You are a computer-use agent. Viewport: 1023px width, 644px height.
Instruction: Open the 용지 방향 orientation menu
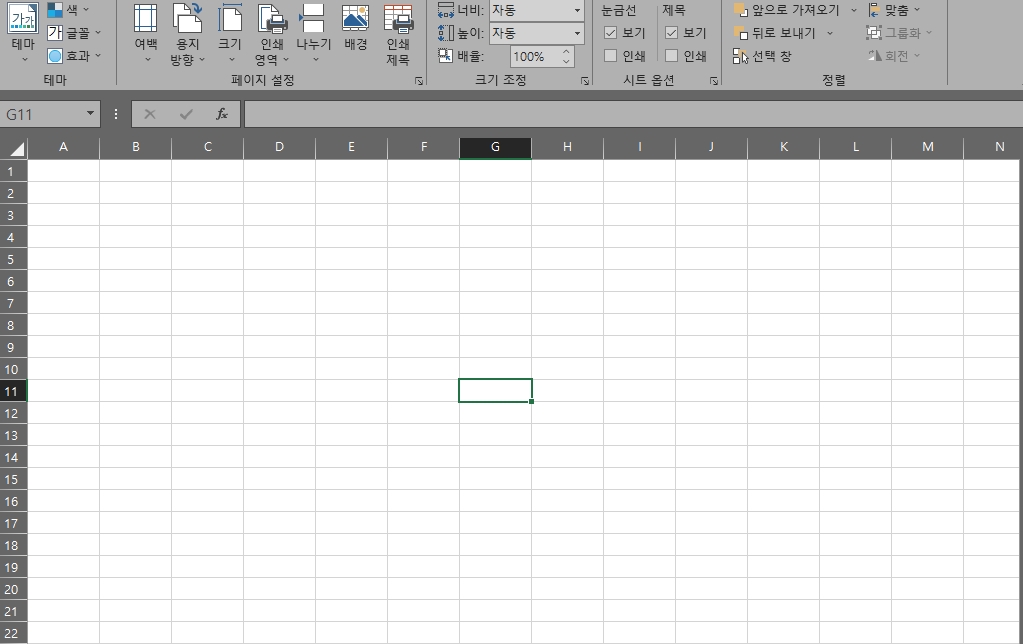tap(187, 33)
